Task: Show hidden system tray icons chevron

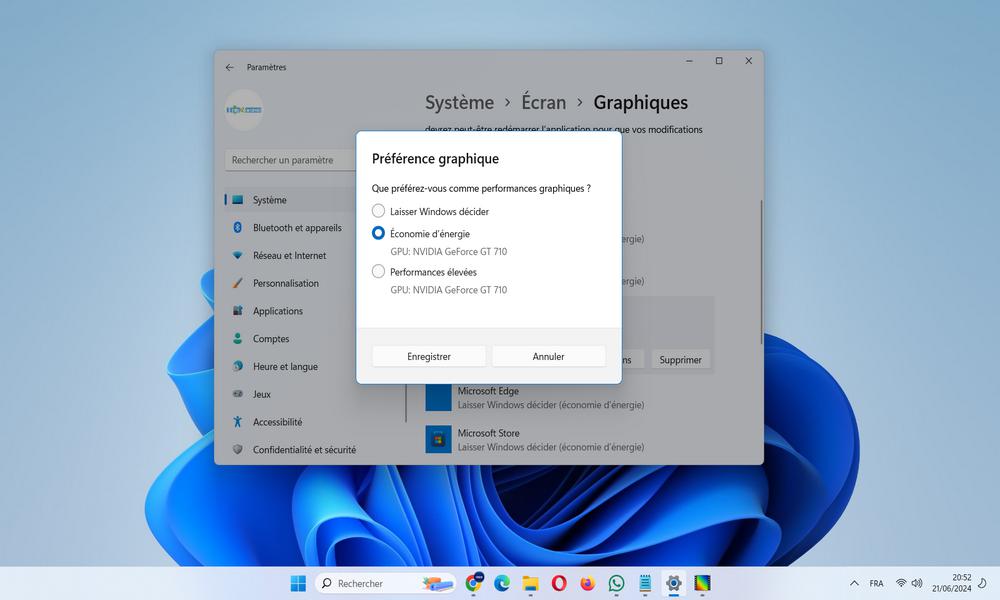Action: coord(854,583)
